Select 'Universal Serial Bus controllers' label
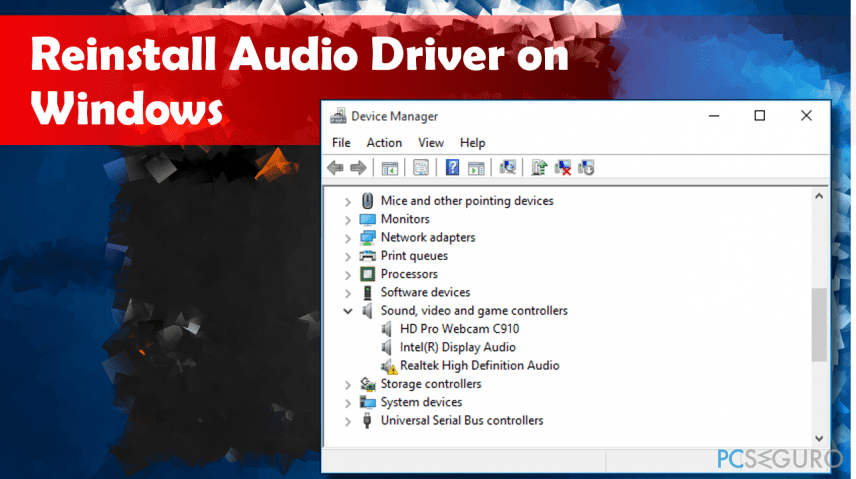Viewport: 856px width, 479px height. coord(462,421)
